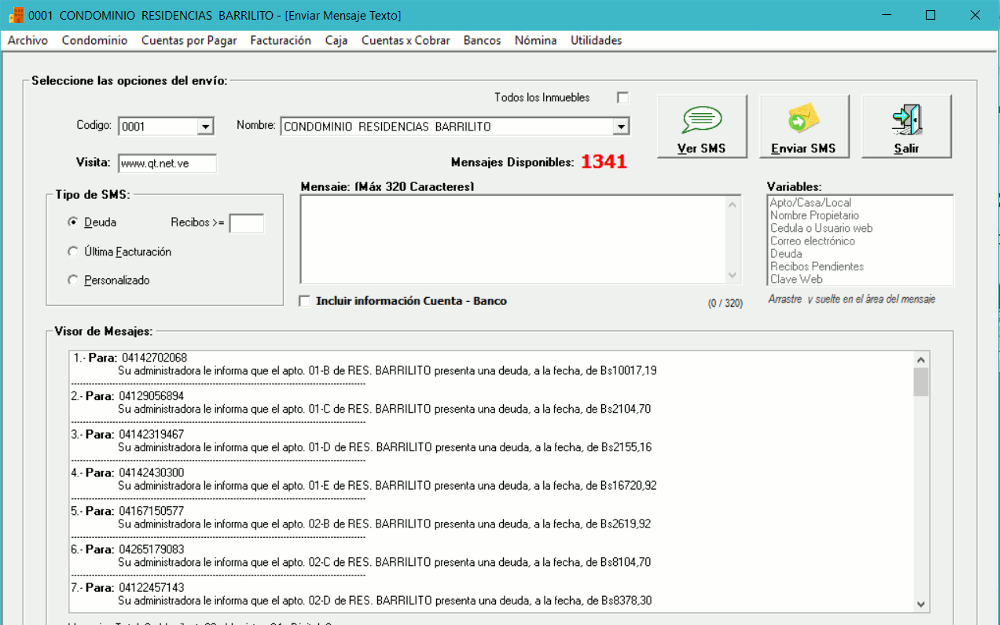Open the Nombre condominium dropdown
The width and height of the screenshot is (1000, 625).
point(620,127)
